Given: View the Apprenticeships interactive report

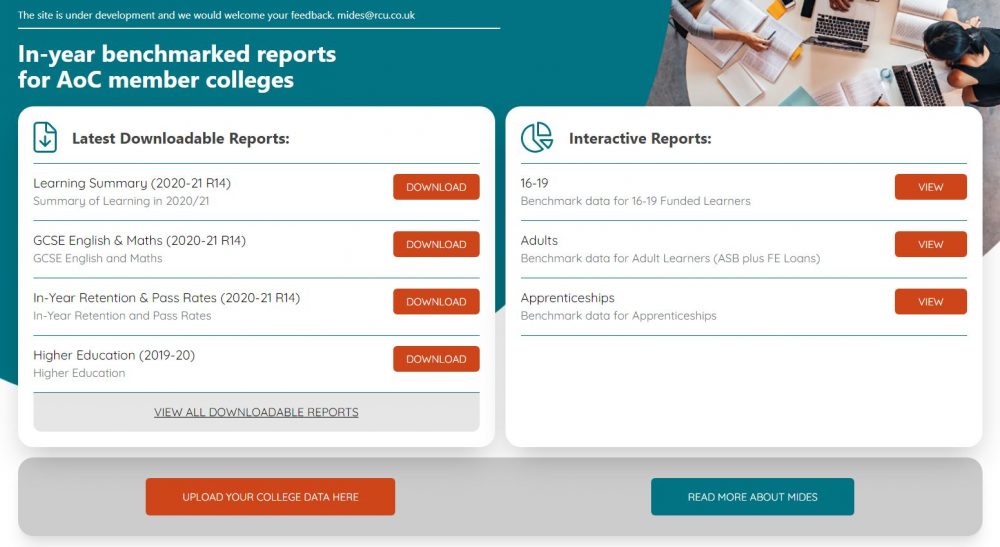Looking at the screenshot, I should (930, 301).
